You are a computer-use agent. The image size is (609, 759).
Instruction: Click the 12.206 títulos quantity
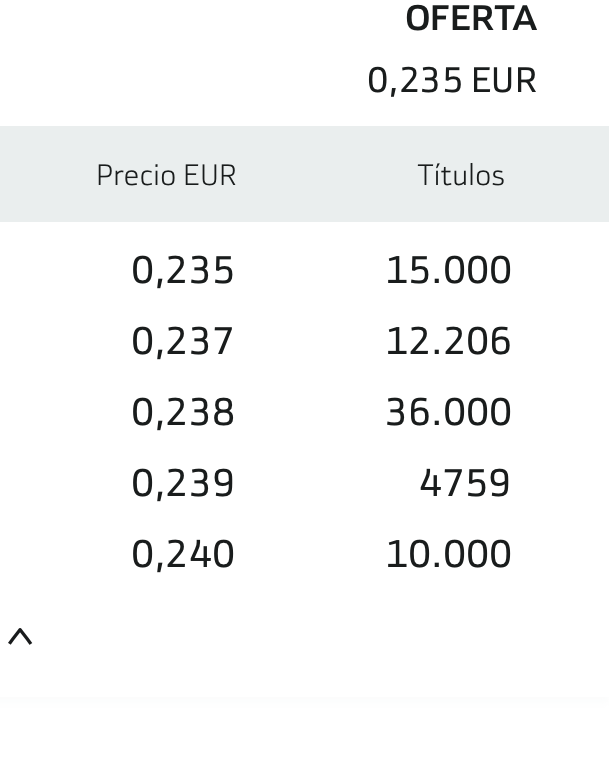click(448, 342)
